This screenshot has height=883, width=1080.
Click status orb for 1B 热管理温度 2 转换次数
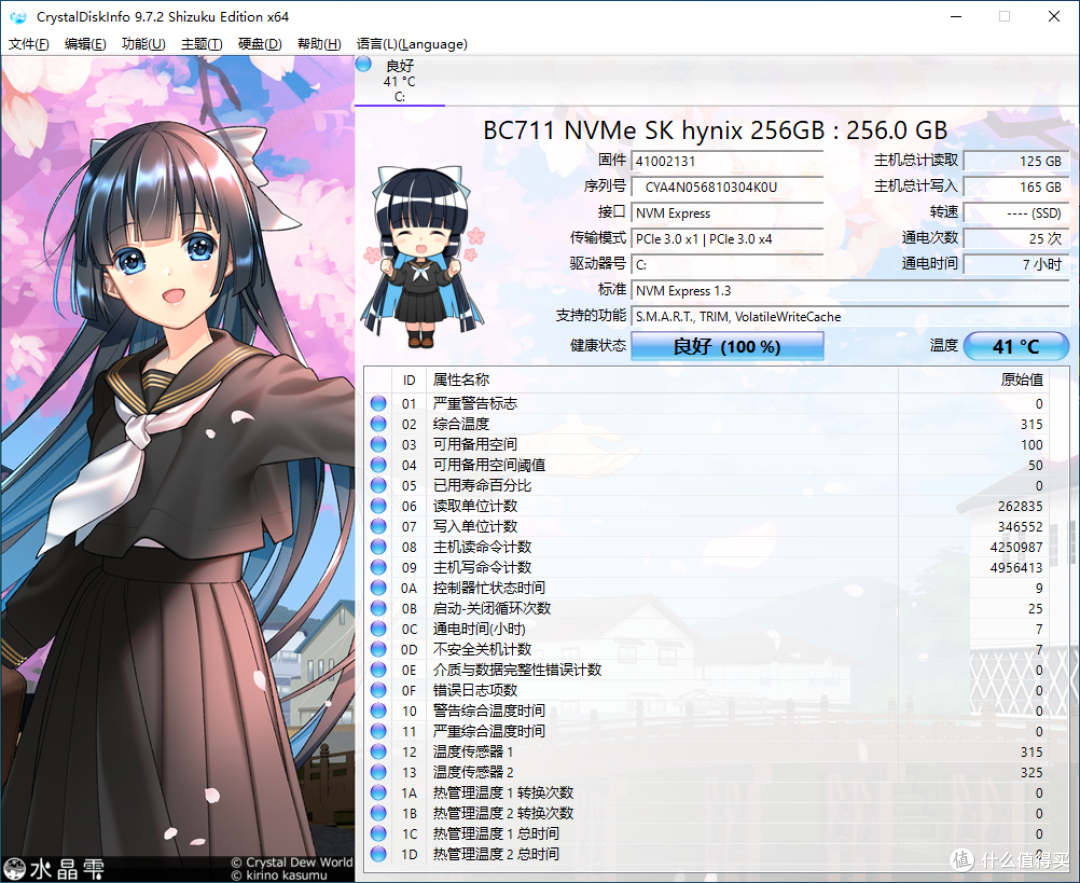378,813
